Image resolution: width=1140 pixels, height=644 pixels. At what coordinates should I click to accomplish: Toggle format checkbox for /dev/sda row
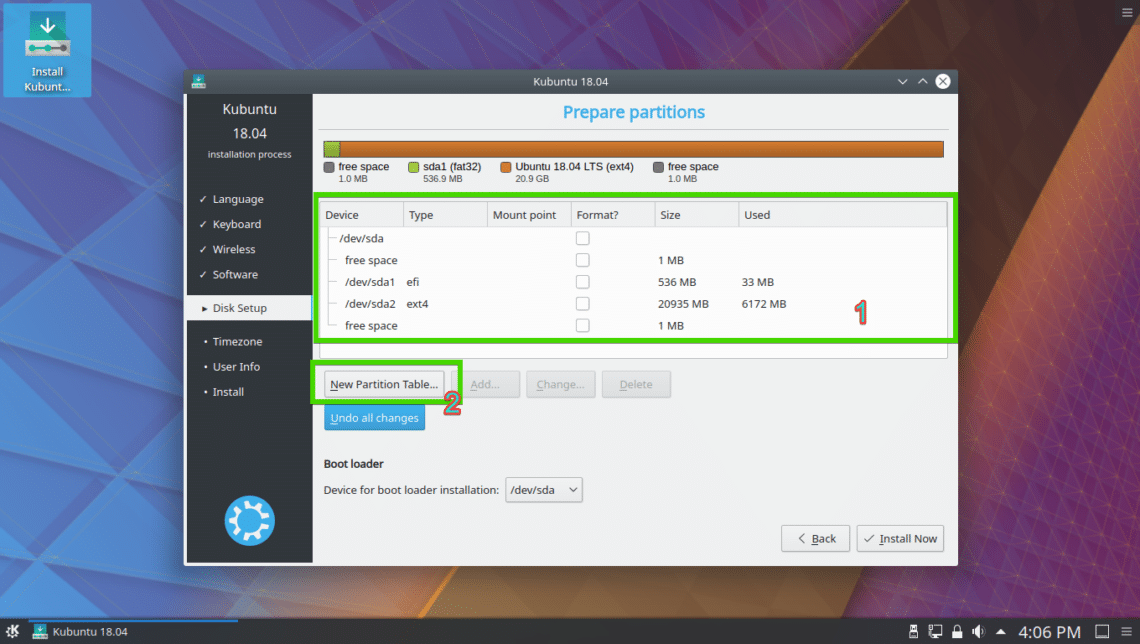click(582, 238)
